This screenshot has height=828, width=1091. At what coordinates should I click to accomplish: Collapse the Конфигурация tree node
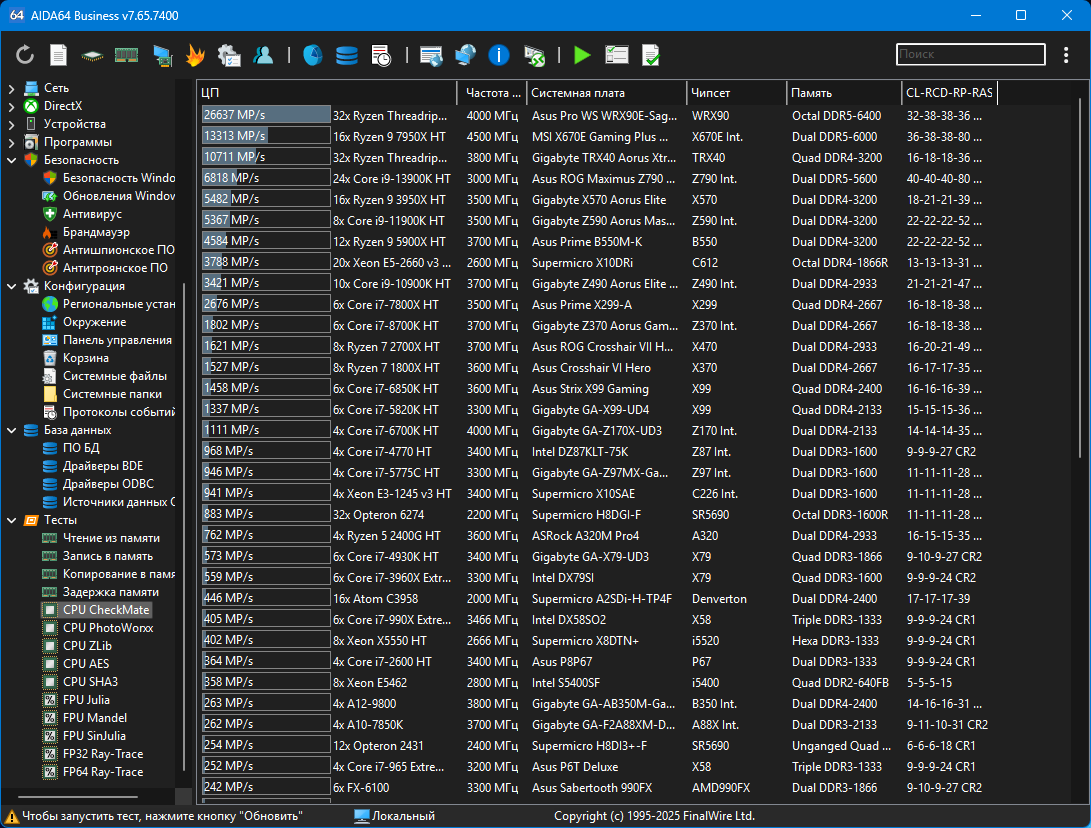click(x=11, y=286)
